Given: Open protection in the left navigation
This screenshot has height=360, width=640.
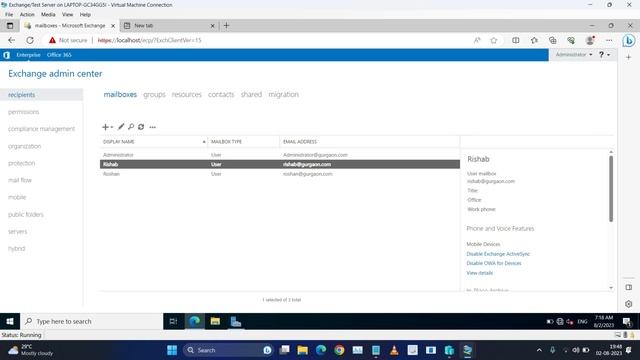Looking at the screenshot, I should click(21, 163).
